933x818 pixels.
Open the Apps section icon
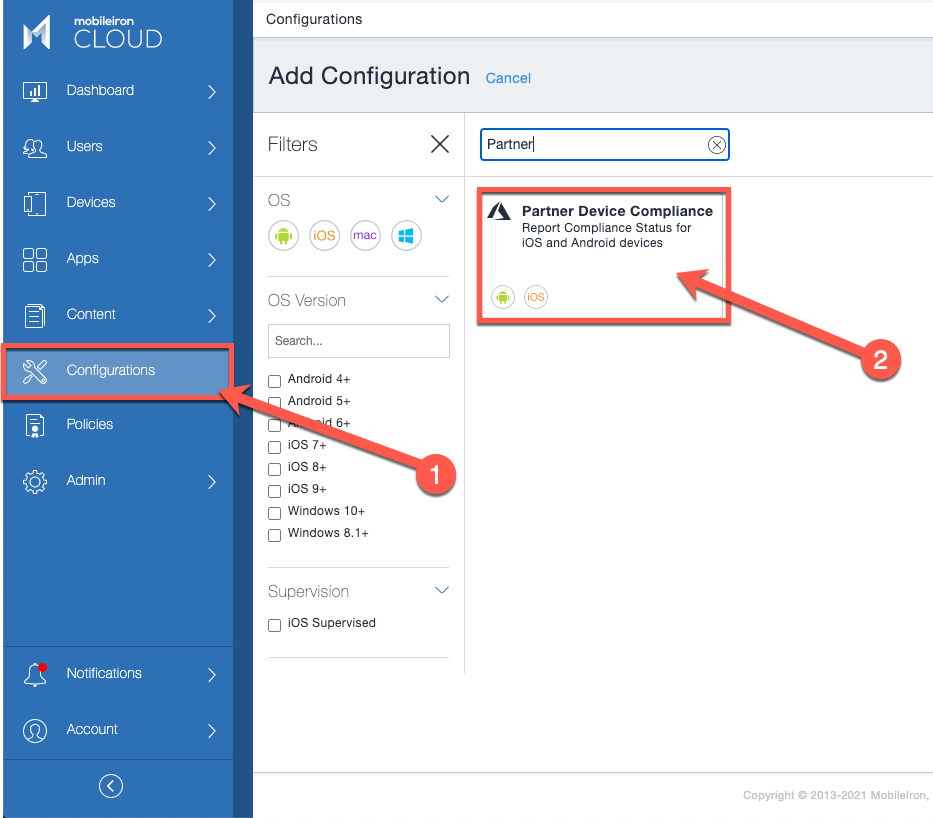pyautogui.click(x=35, y=258)
